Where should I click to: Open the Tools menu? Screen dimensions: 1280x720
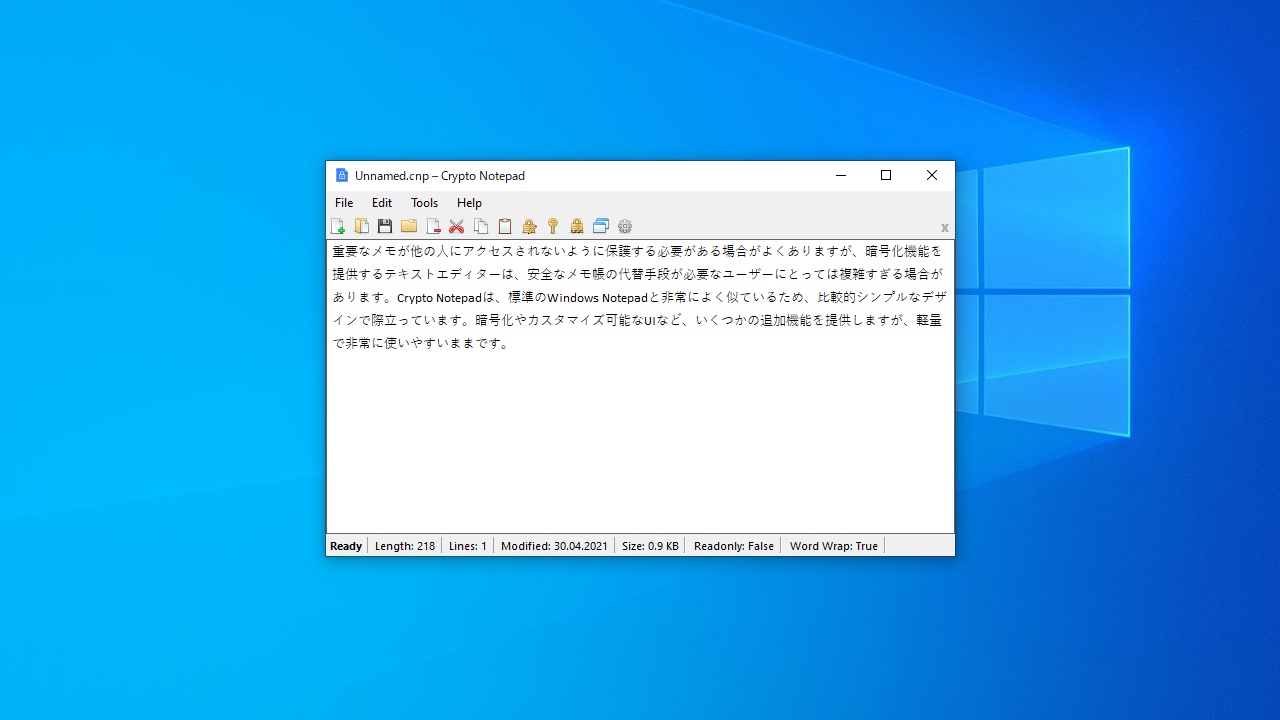425,203
